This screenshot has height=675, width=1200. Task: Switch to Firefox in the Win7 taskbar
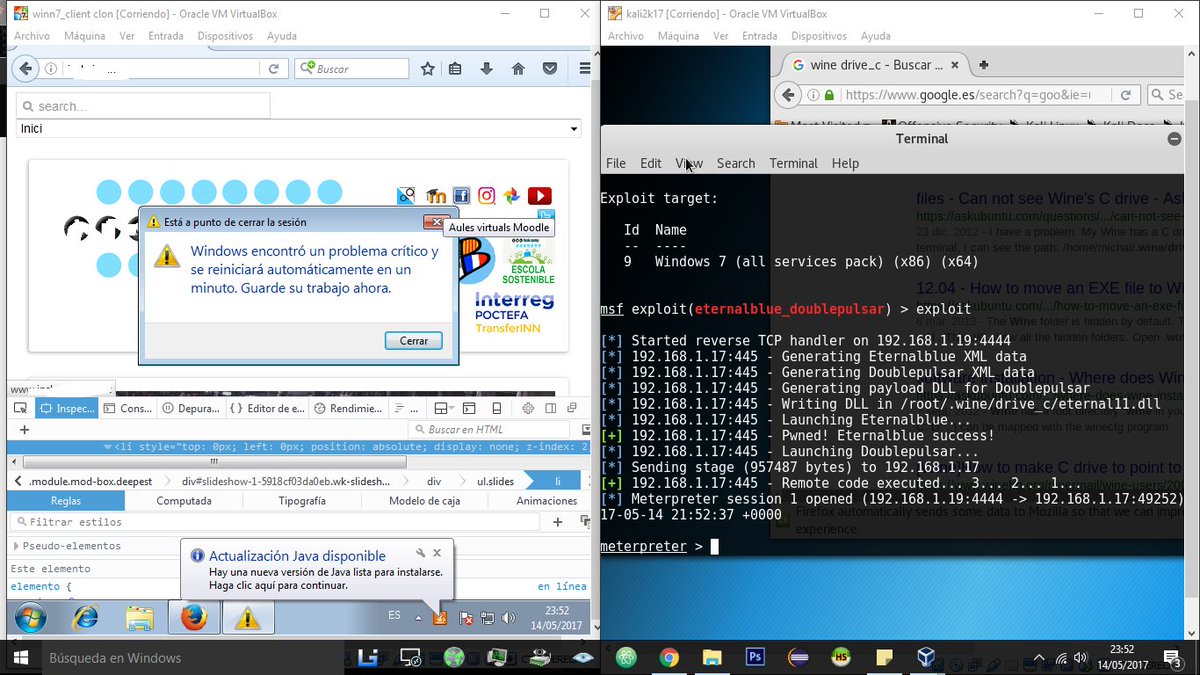tap(194, 618)
